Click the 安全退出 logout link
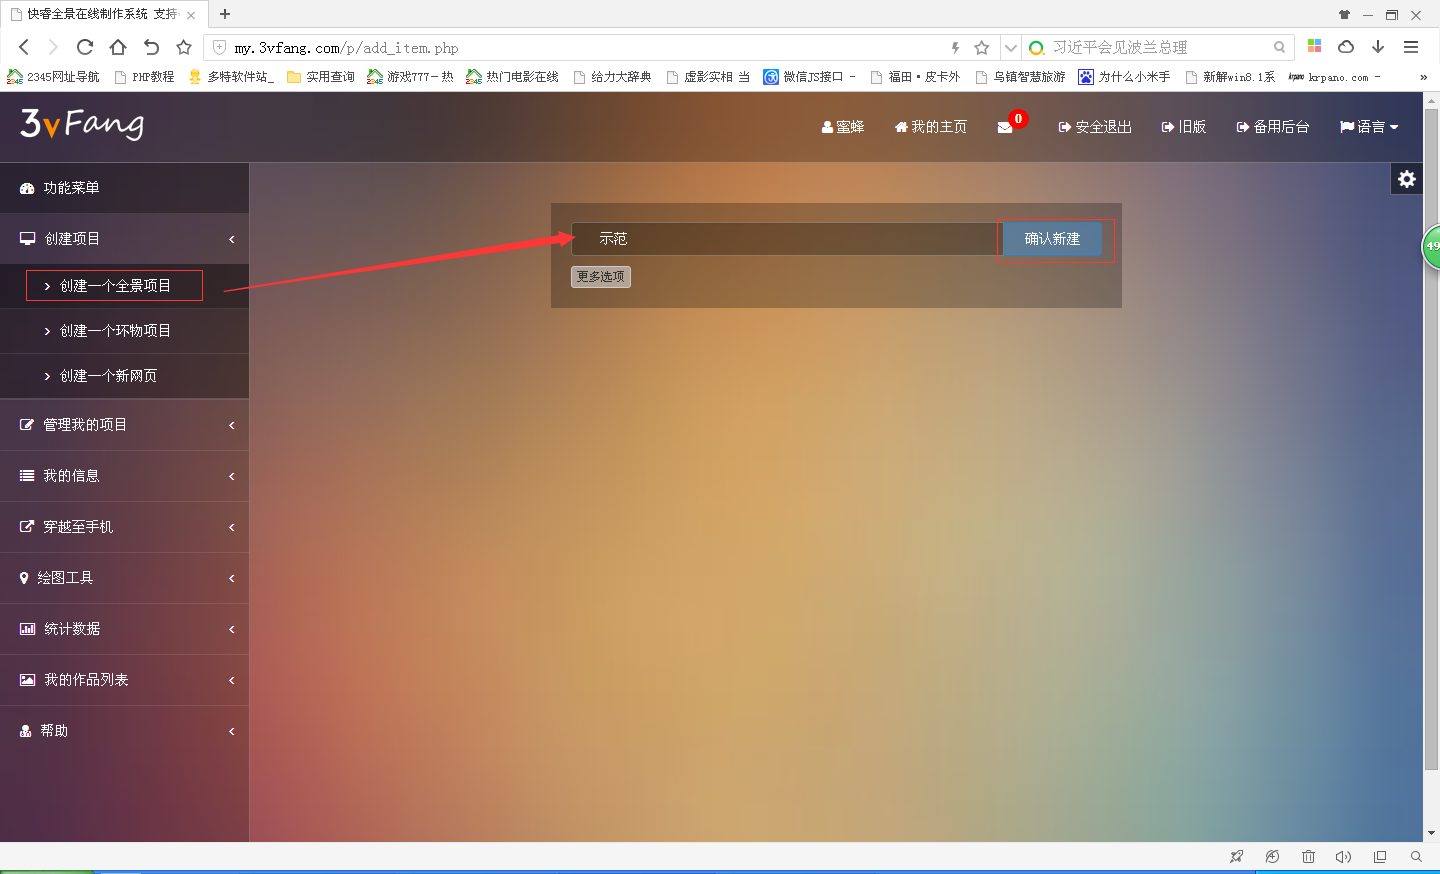Screen dimensions: 1440x874 pos(1095,127)
